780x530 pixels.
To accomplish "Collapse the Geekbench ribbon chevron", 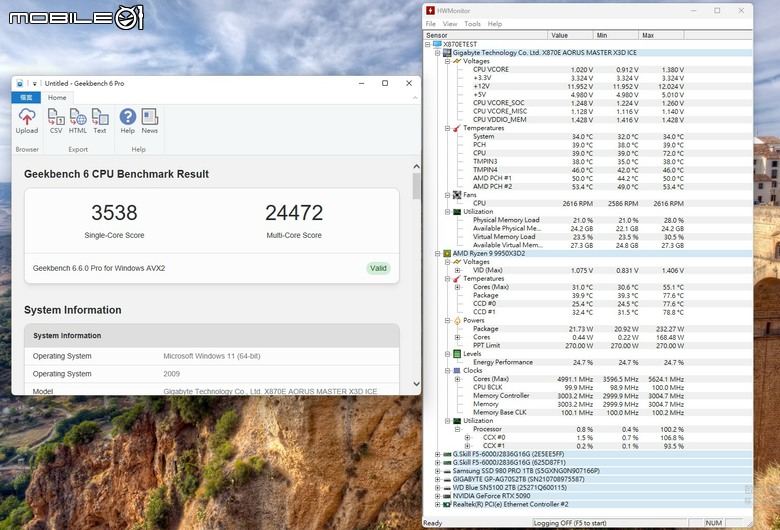I will pos(415,98).
